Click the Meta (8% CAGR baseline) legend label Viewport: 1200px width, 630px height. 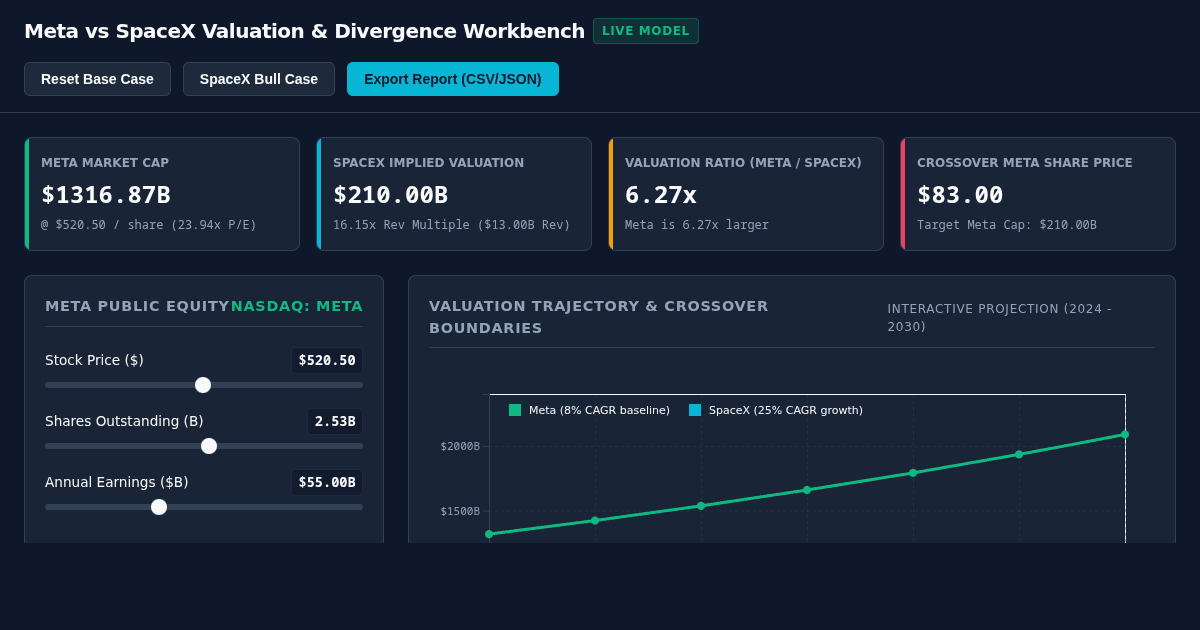[599, 410]
